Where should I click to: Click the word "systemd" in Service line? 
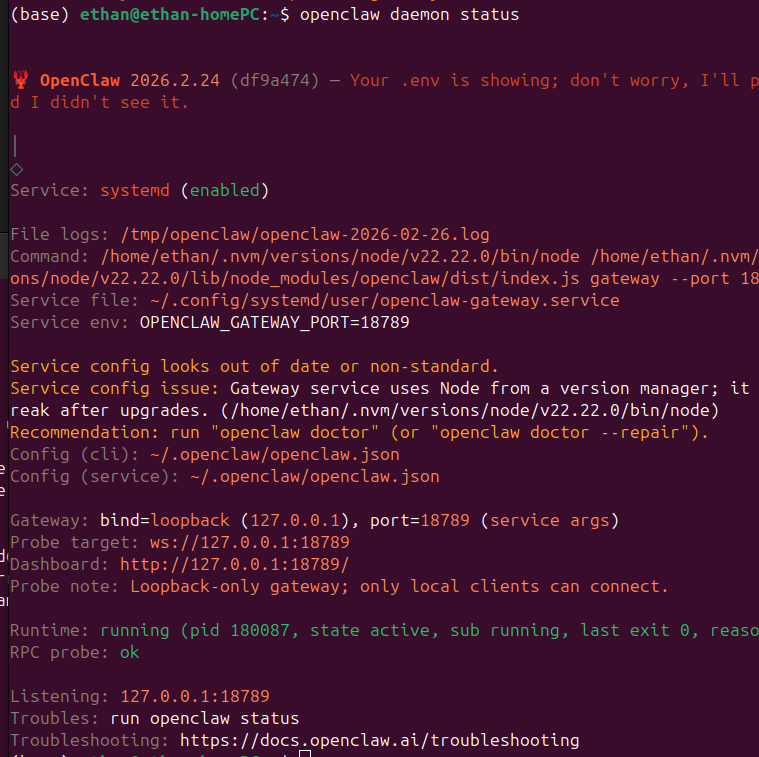pos(135,190)
